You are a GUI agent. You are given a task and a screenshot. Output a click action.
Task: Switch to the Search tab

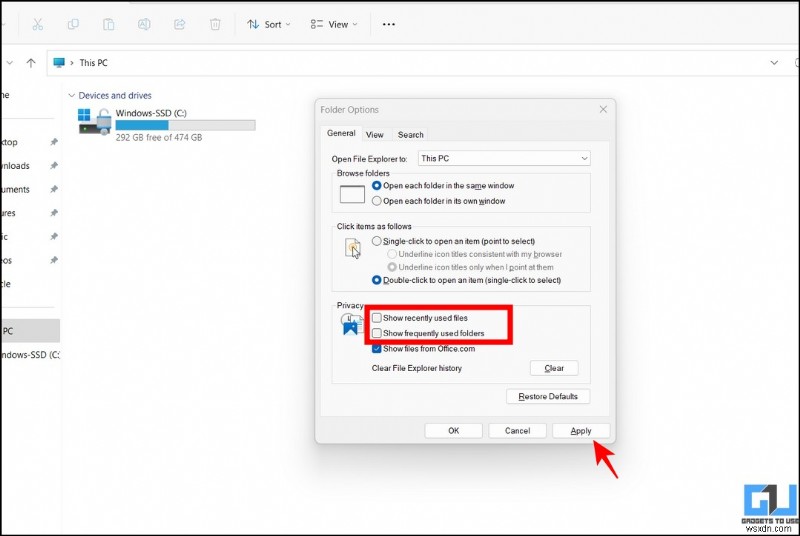coord(411,135)
